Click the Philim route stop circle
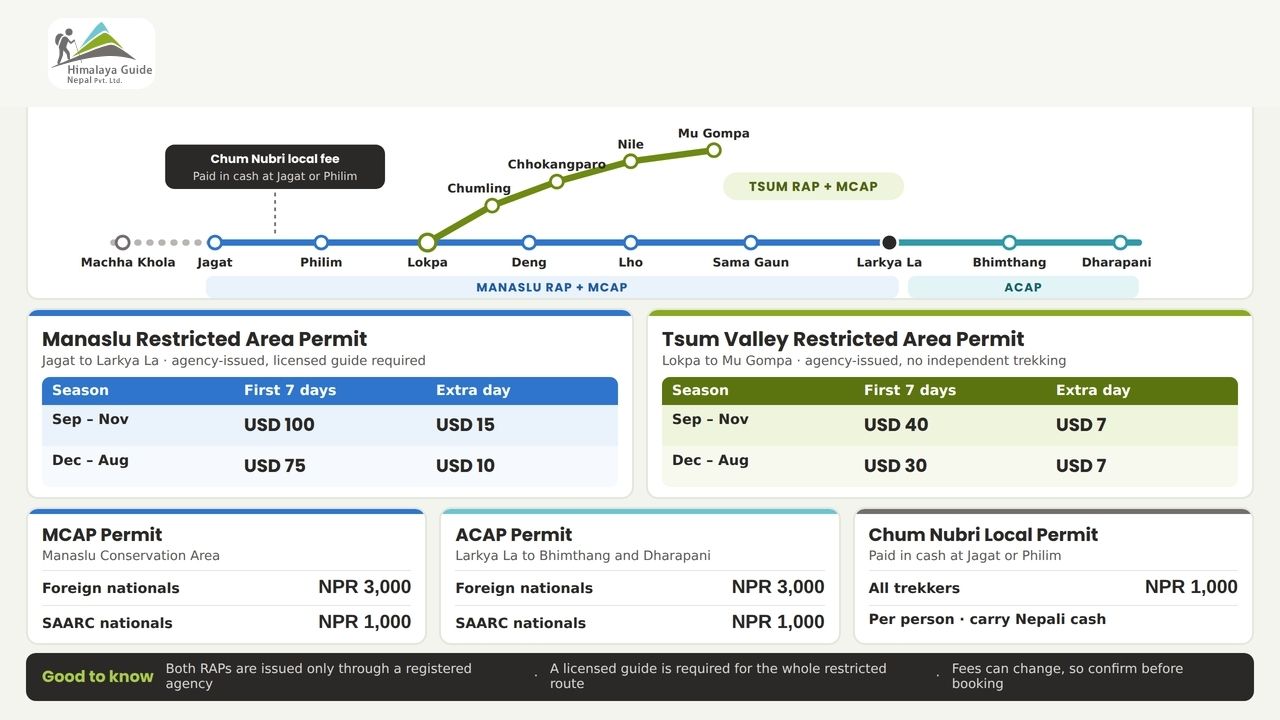This screenshot has width=1280, height=720. pos(321,242)
